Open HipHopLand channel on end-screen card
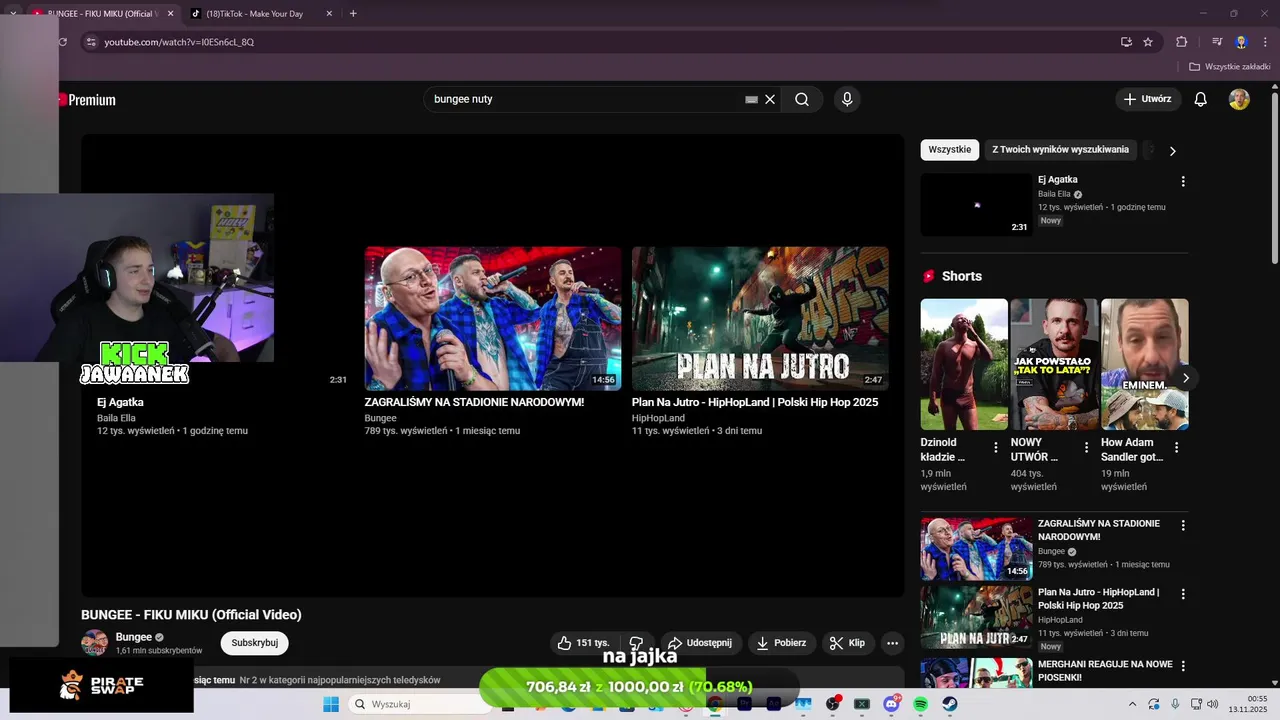Image resolution: width=1280 pixels, height=720 pixels. (658, 418)
